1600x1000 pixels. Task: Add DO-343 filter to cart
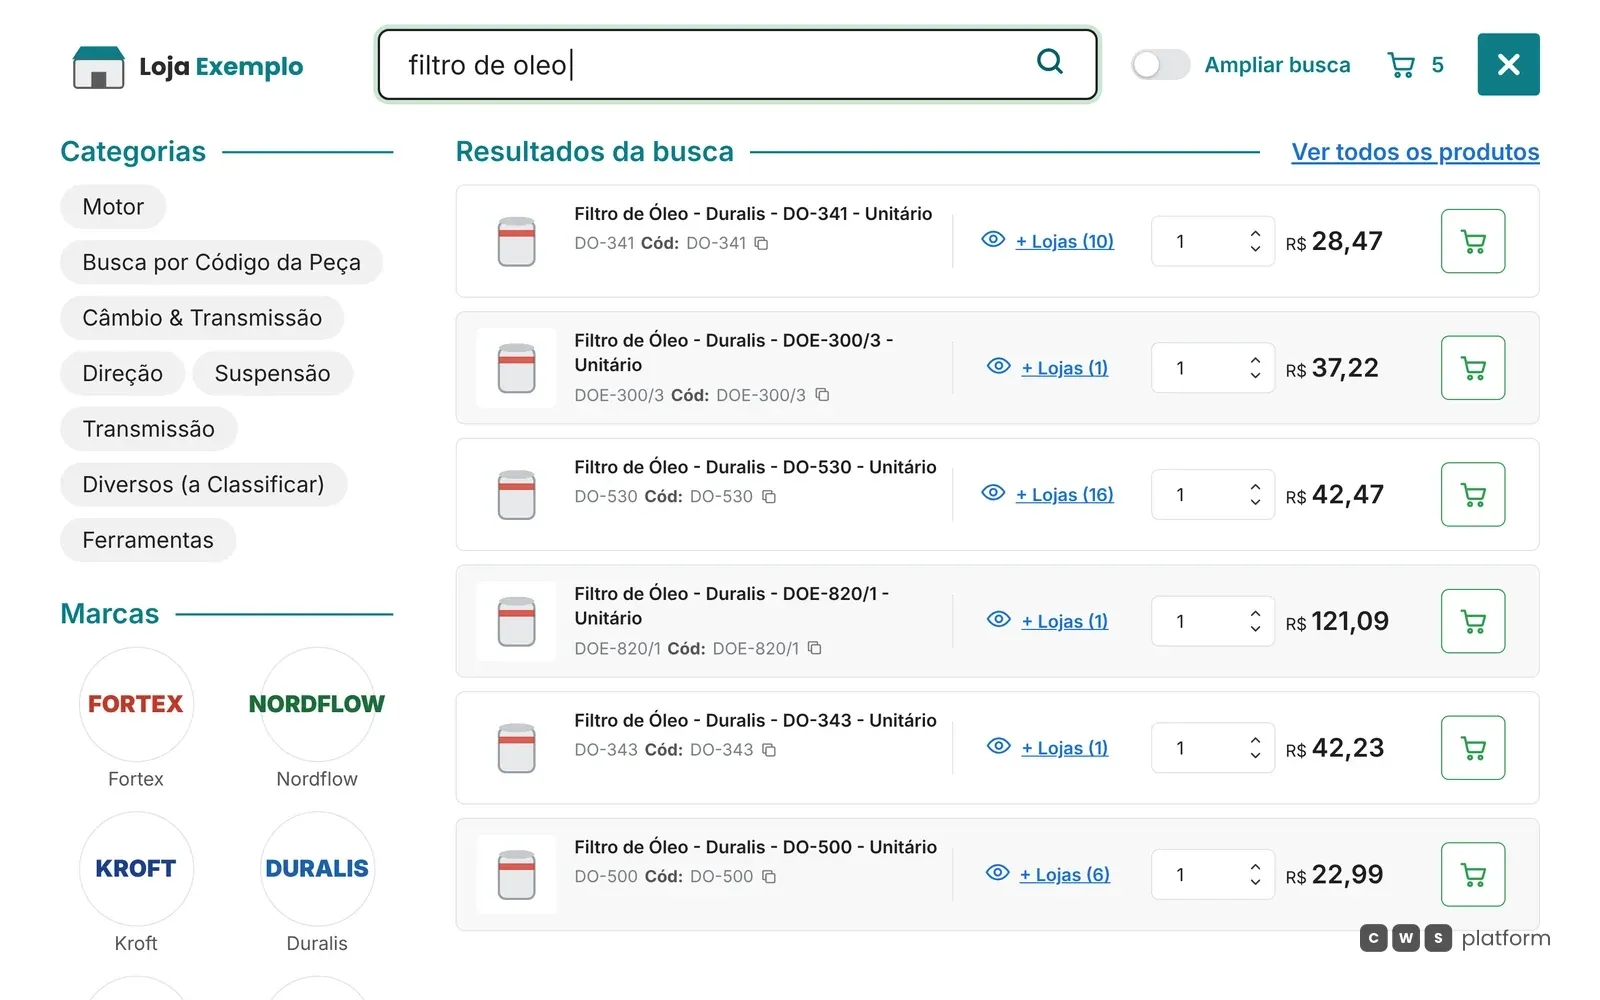point(1472,748)
